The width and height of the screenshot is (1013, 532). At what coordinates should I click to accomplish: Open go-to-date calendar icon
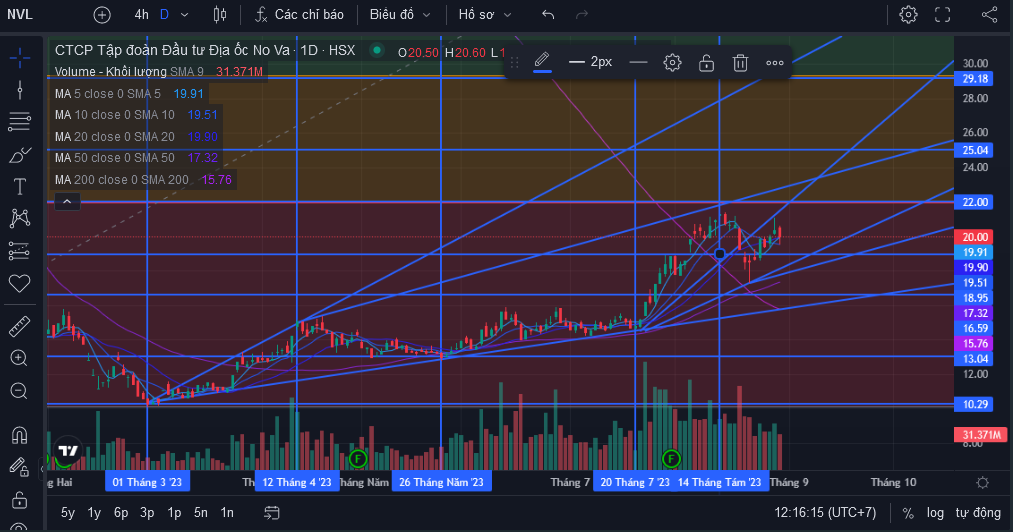click(x=272, y=513)
